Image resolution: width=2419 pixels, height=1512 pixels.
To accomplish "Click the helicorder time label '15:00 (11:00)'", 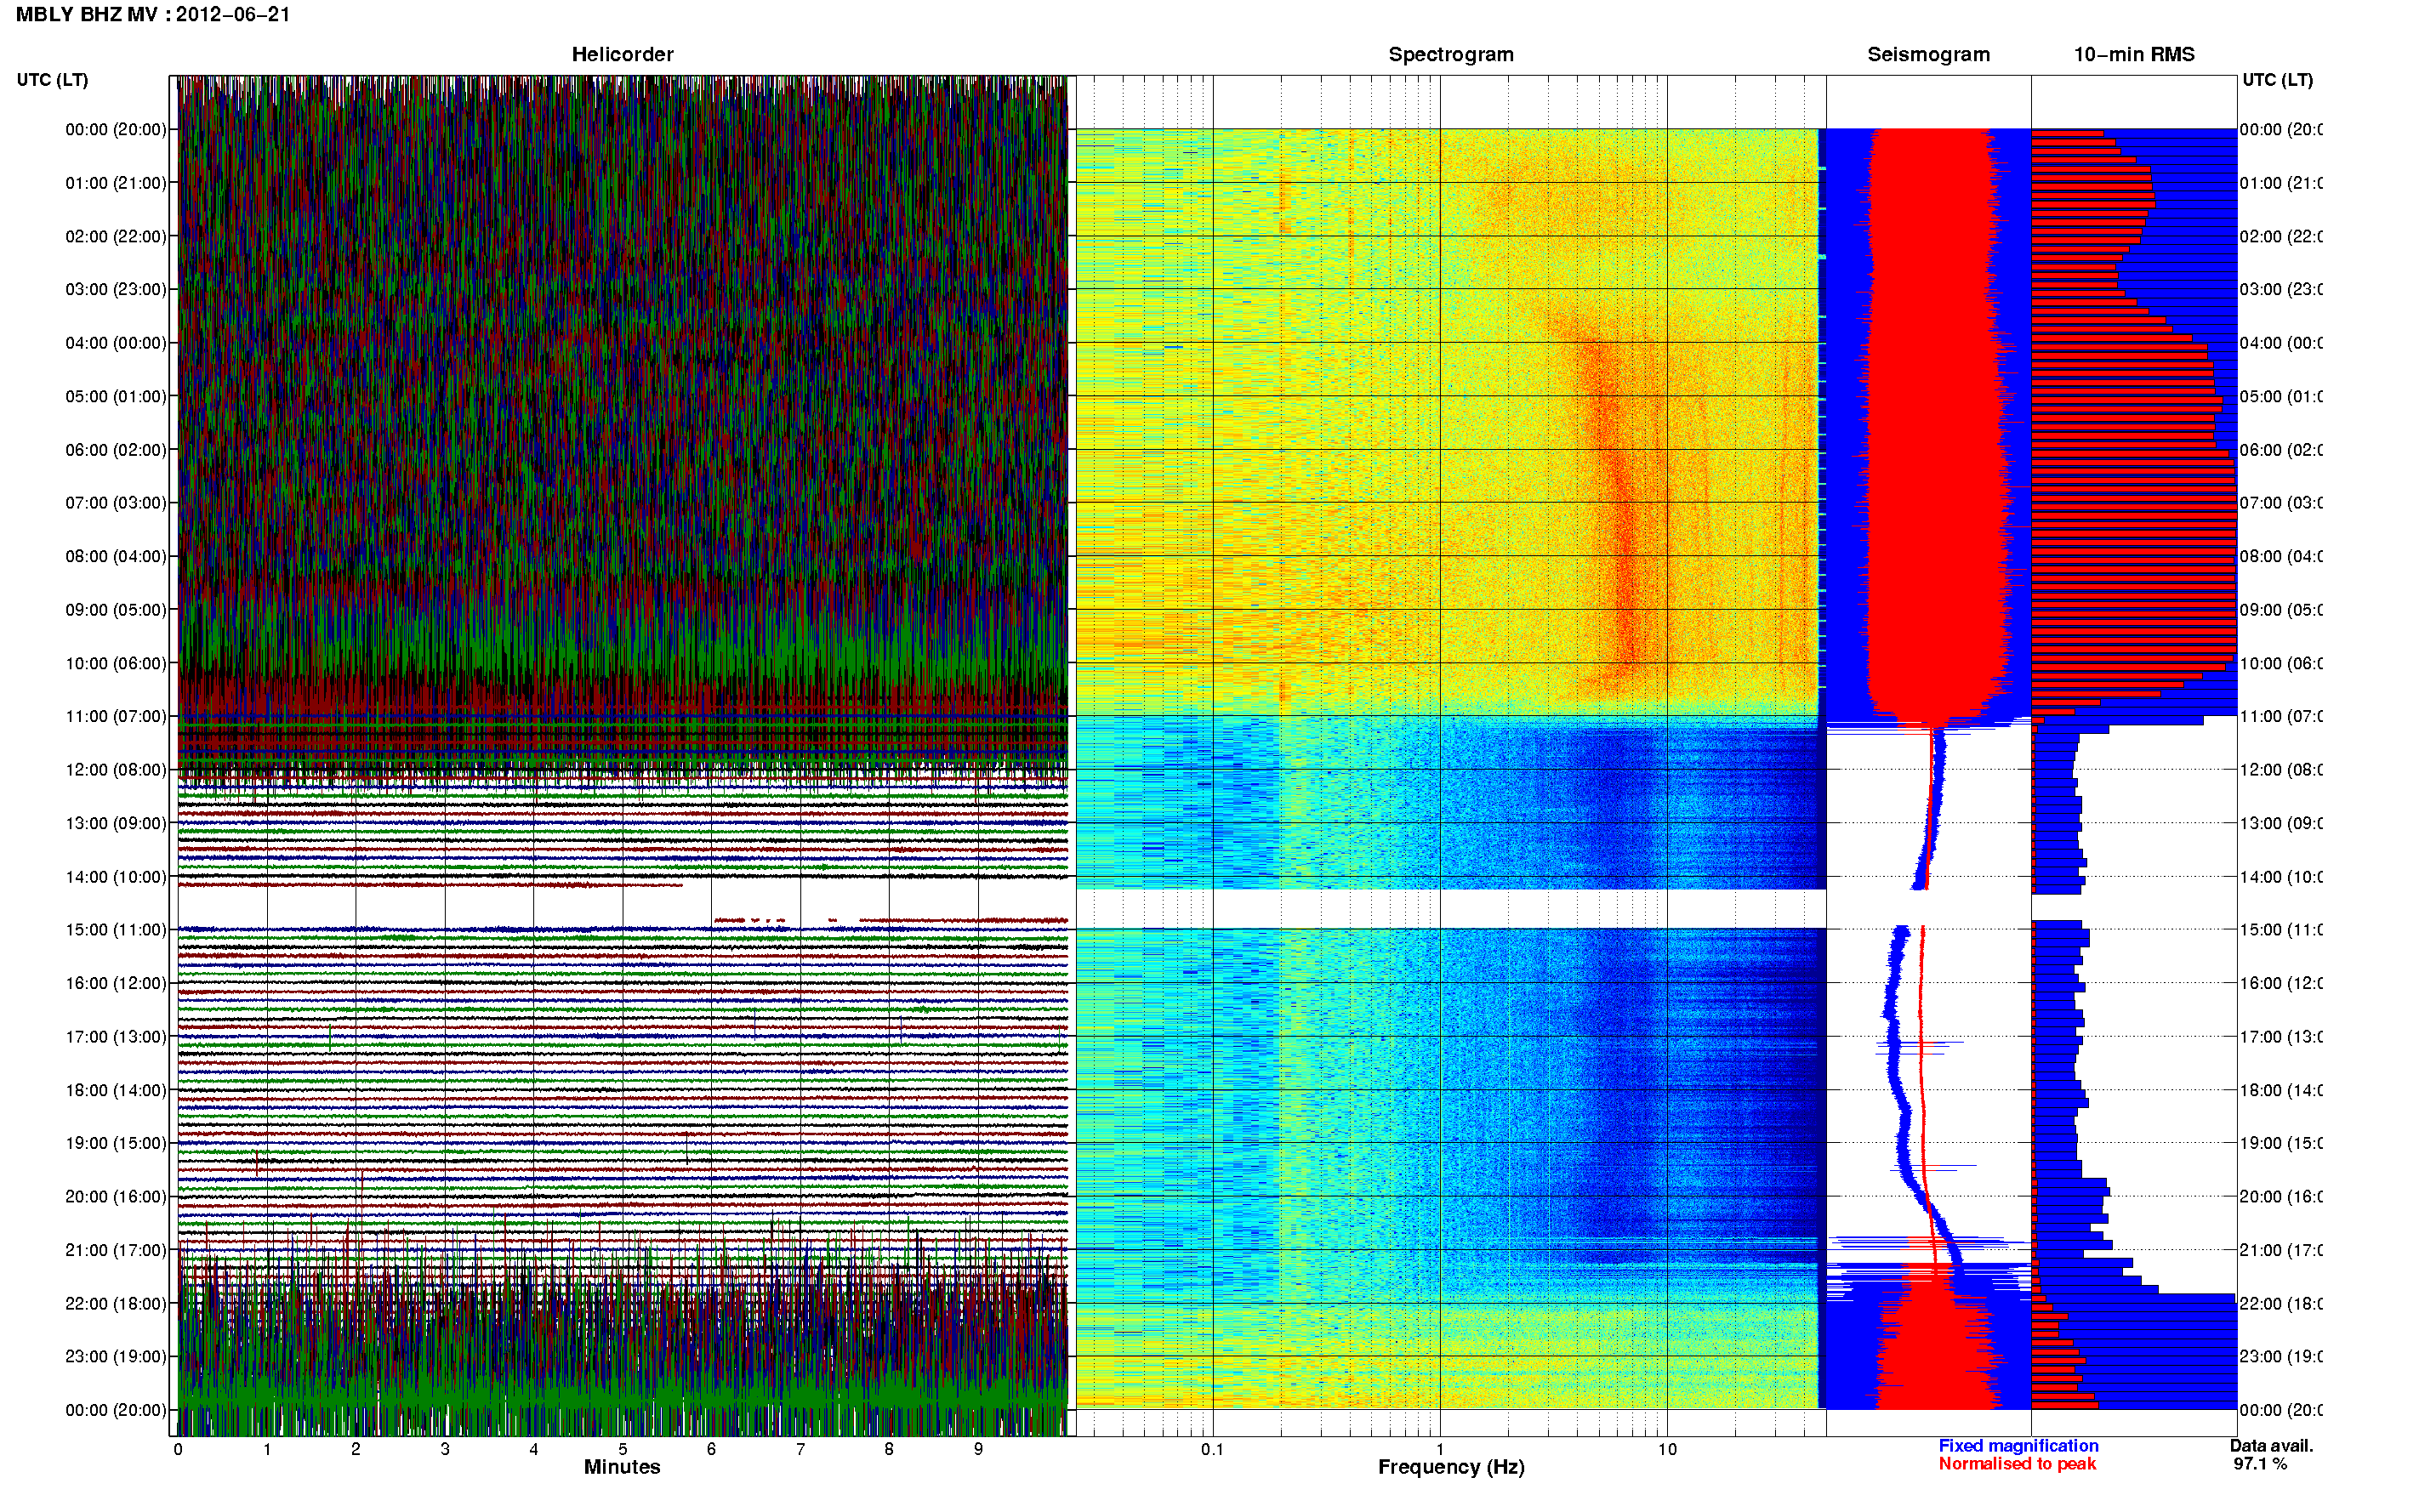I will tap(116, 930).
